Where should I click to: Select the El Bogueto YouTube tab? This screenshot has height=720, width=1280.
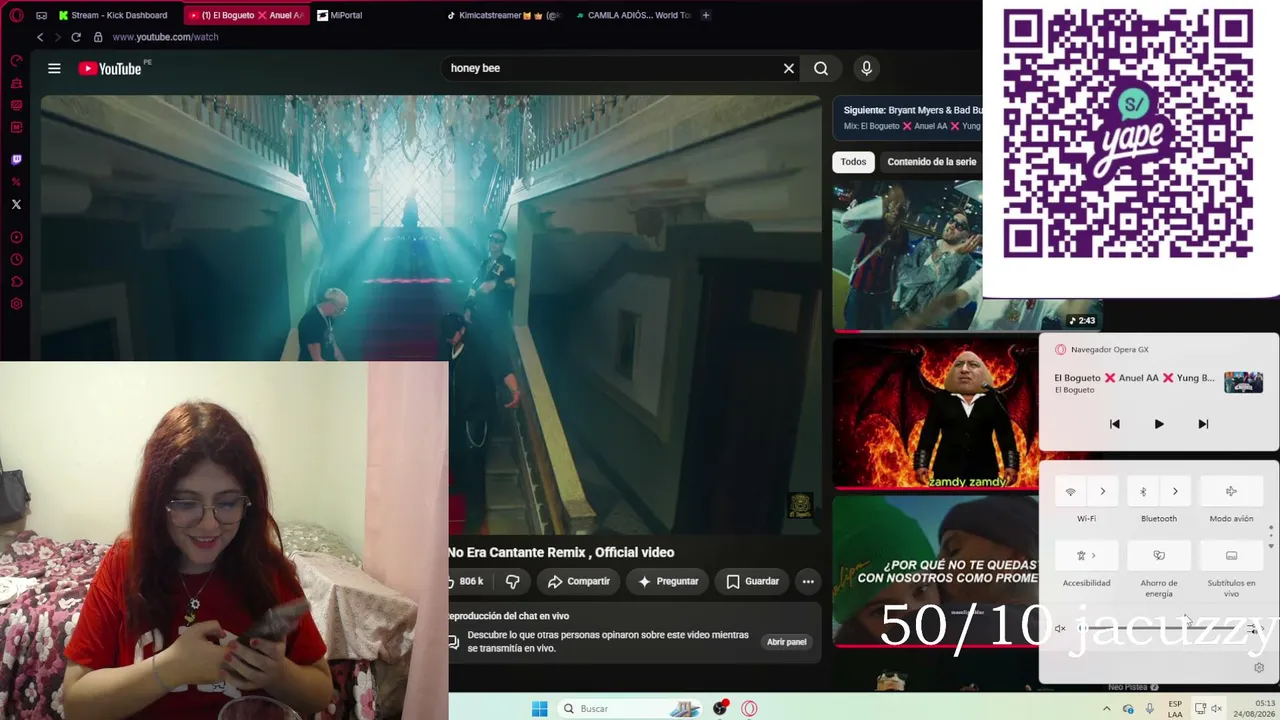(x=246, y=15)
